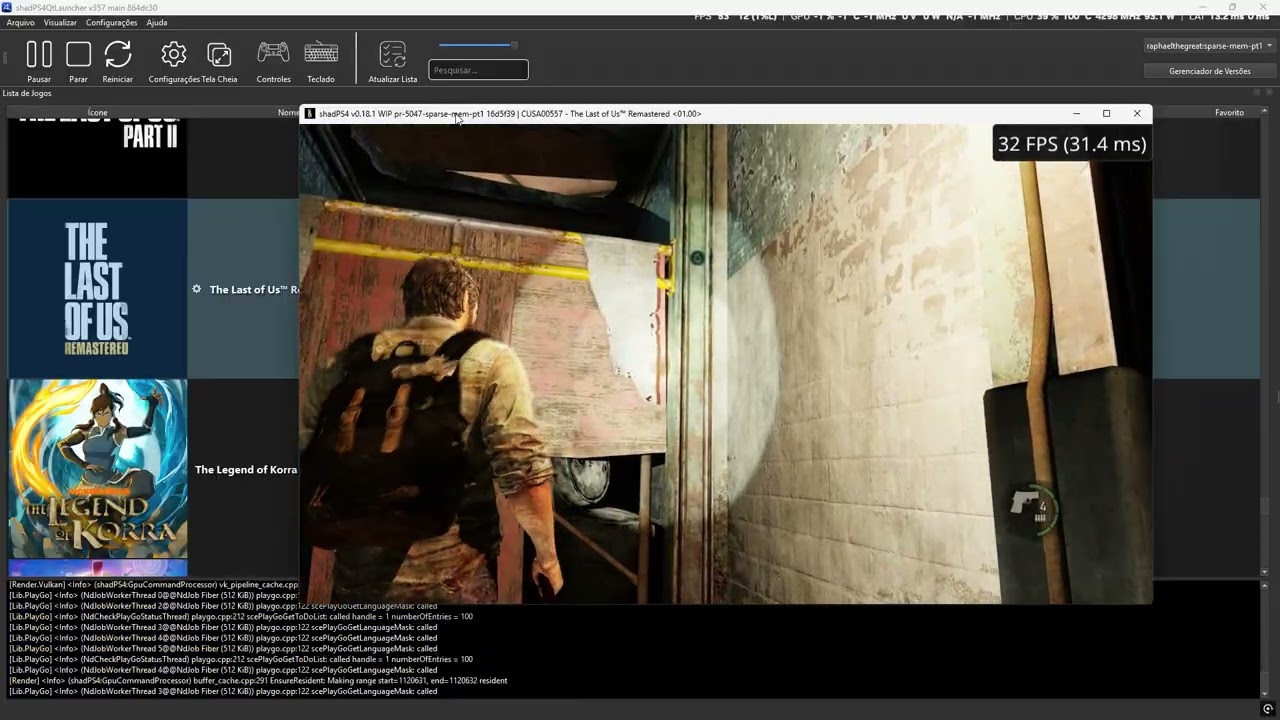Image resolution: width=1280 pixels, height=720 pixels.
Task: Open the Visualizar menu
Action: pos(60,22)
